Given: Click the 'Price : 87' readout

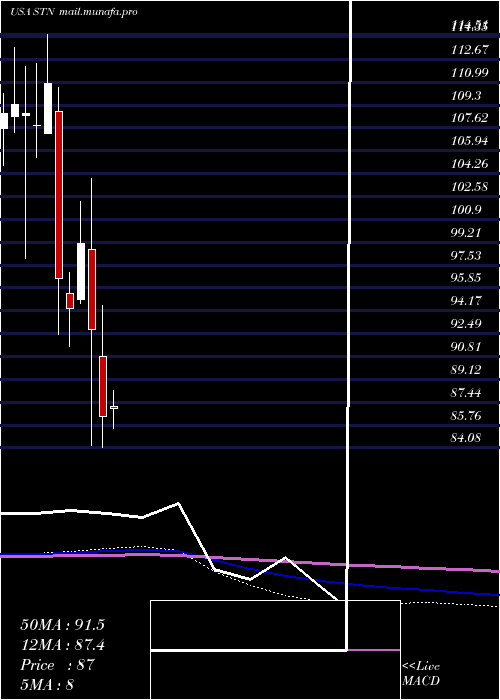Looking at the screenshot, I should [58, 665].
